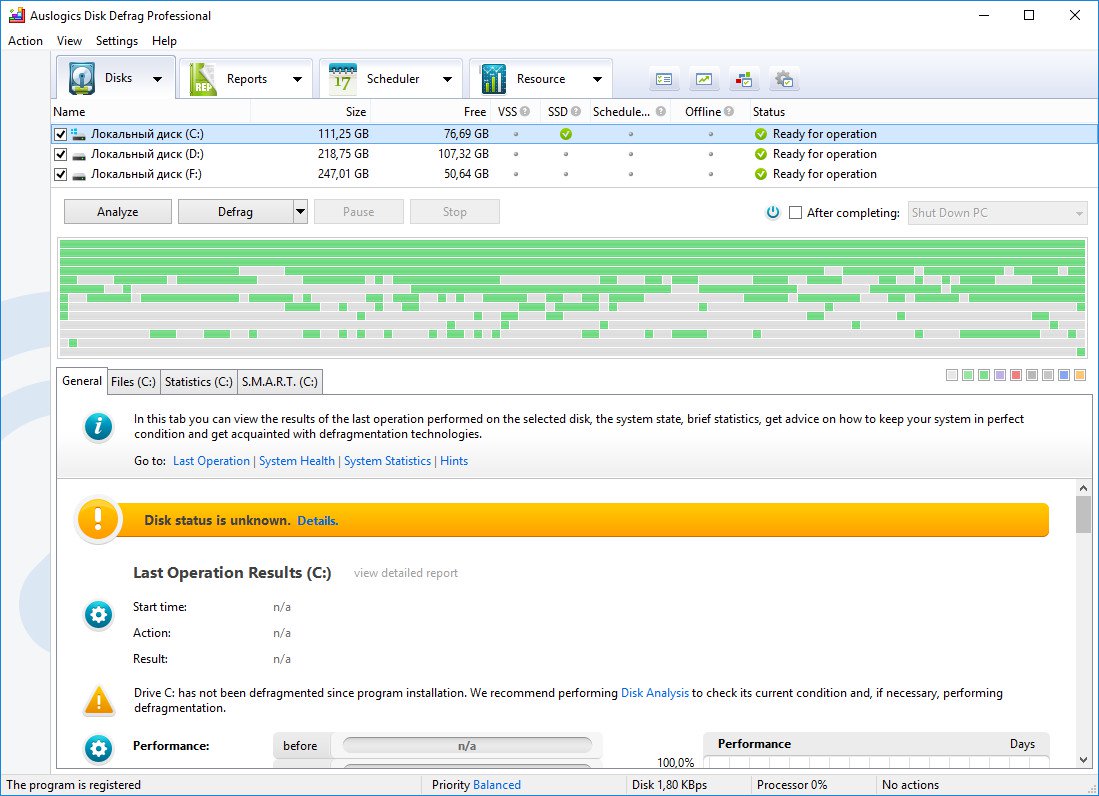Open the Scheduler calendar icon
Screen dimensions: 1099x796
pyautogui.click(x=343, y=78)
